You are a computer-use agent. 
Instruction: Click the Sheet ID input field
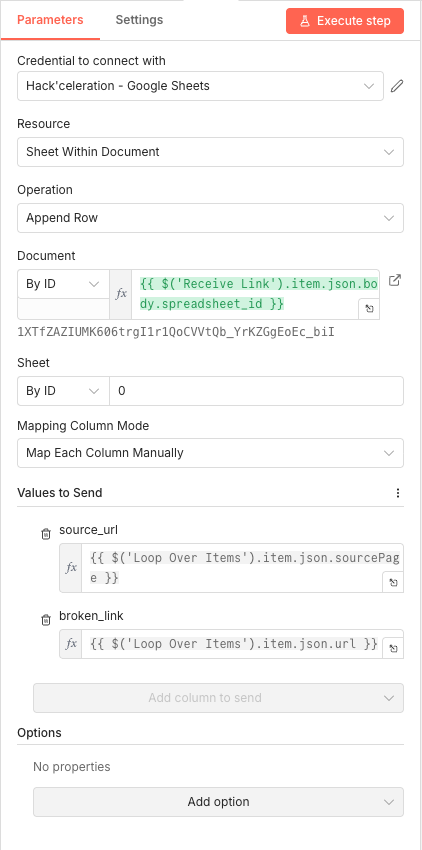tap(257, 391)
